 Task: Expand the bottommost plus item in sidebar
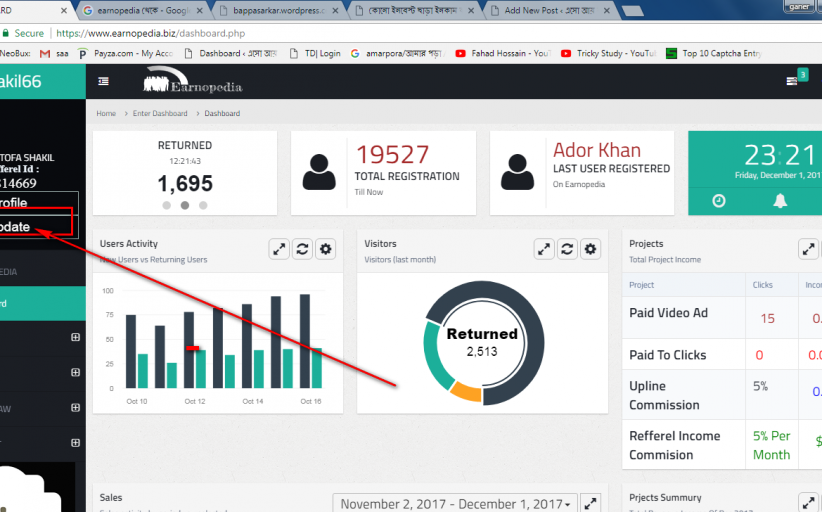[x=74, y=440]
